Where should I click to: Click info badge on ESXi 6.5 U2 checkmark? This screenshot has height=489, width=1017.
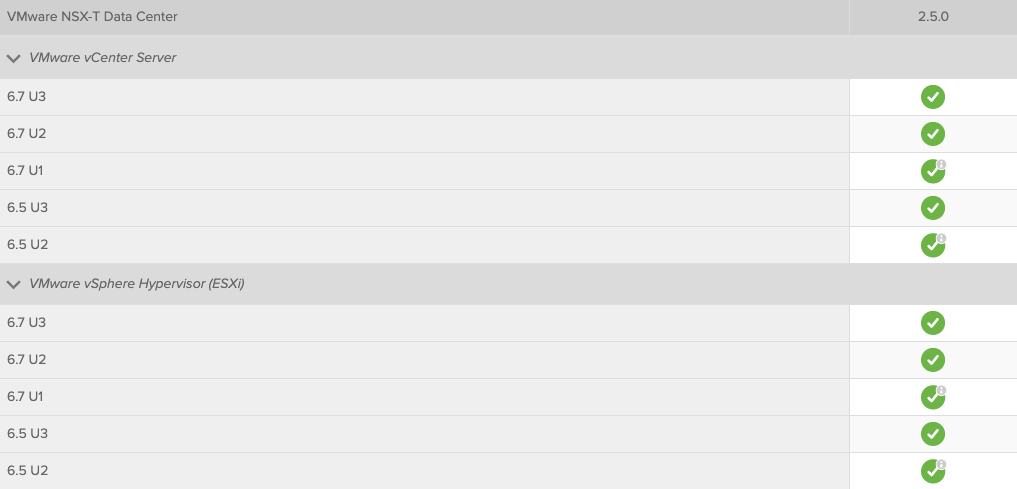point(941,465)
